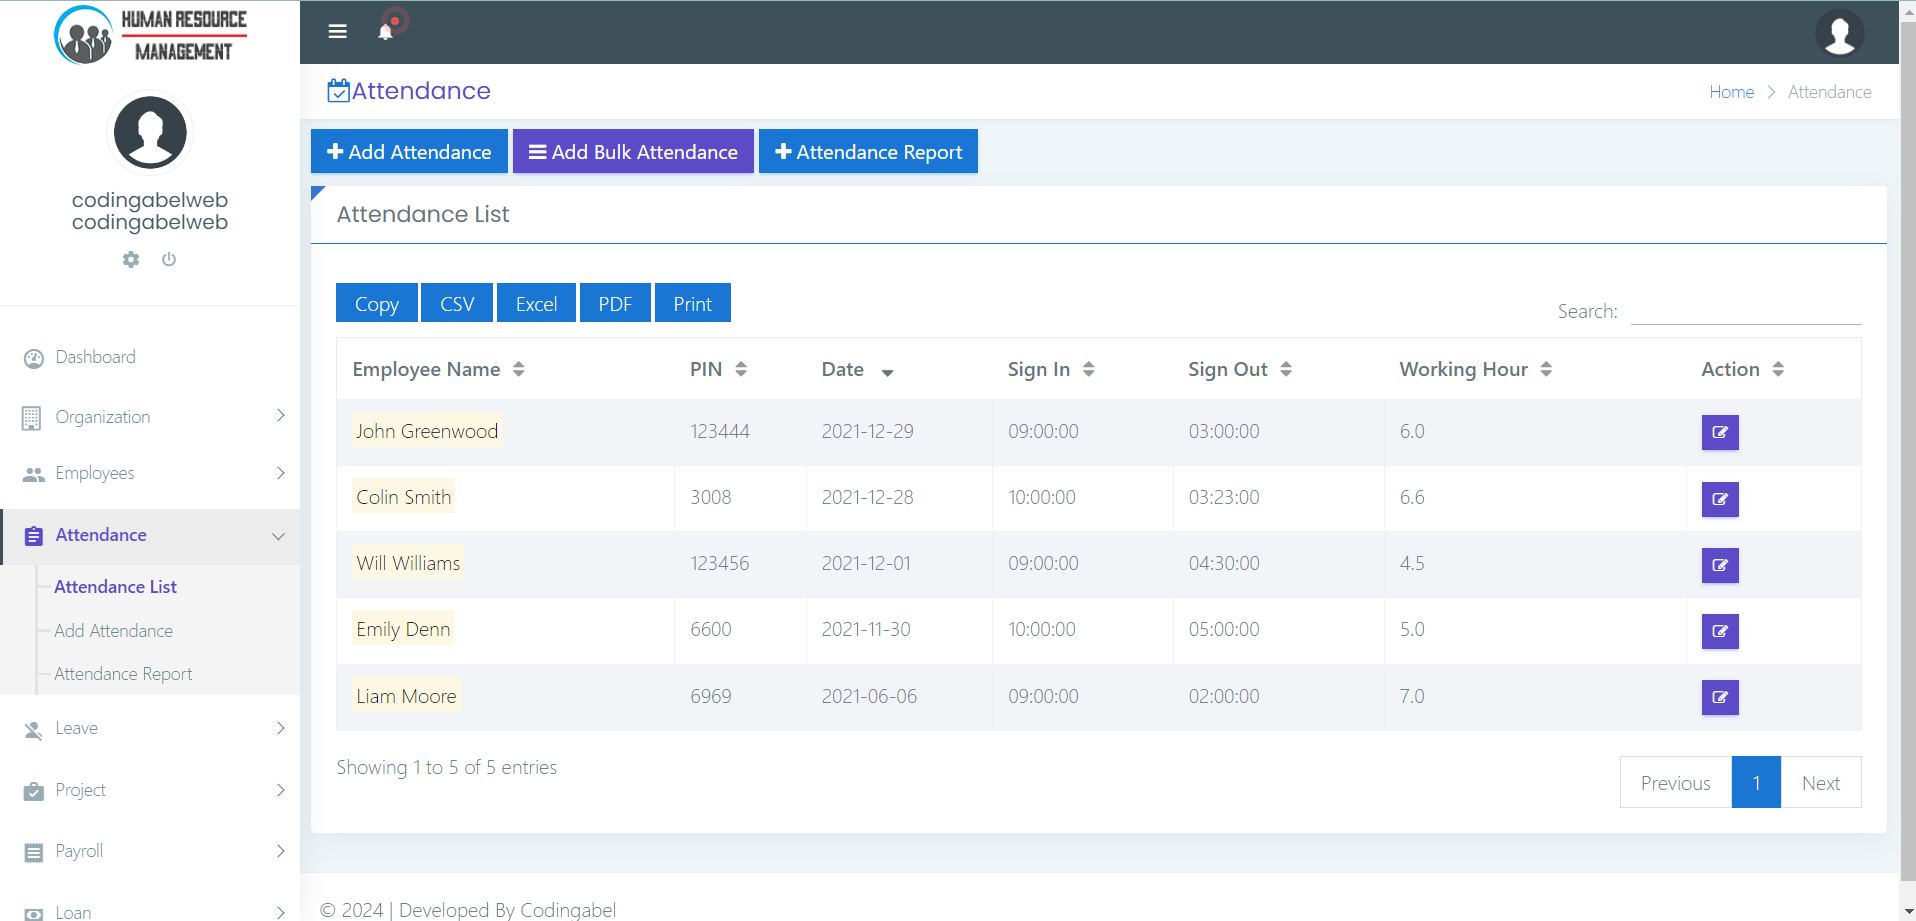This screenshot has height=921, width=1916.
Task: Open the user avatar in top bar
Action: [1838, 33]
